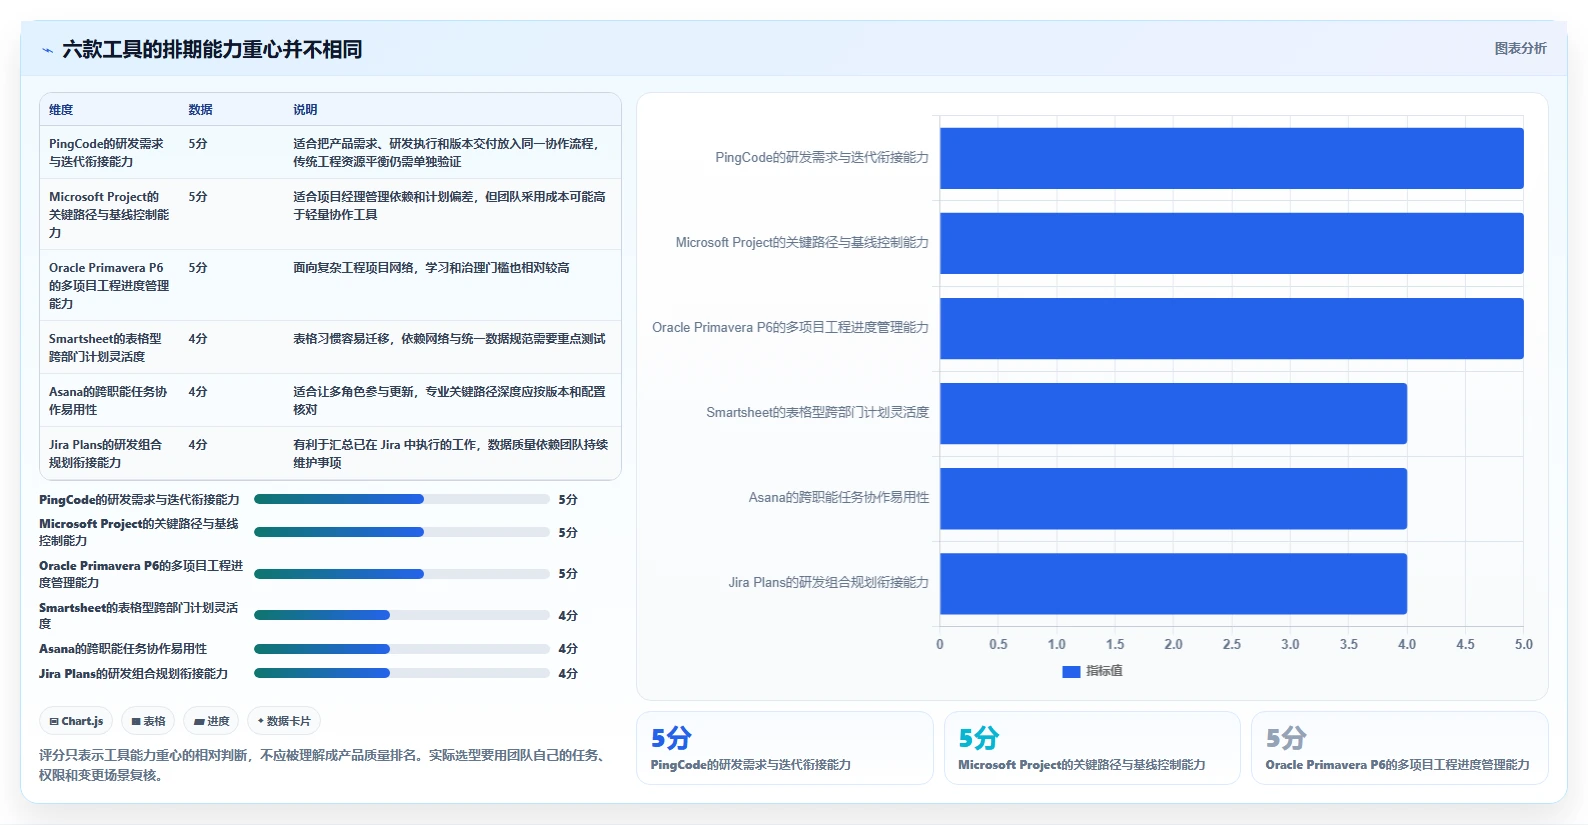Select the 表格 tag chip
The width and height of the screenshot is (1588, 825).
tap(148, 721)
